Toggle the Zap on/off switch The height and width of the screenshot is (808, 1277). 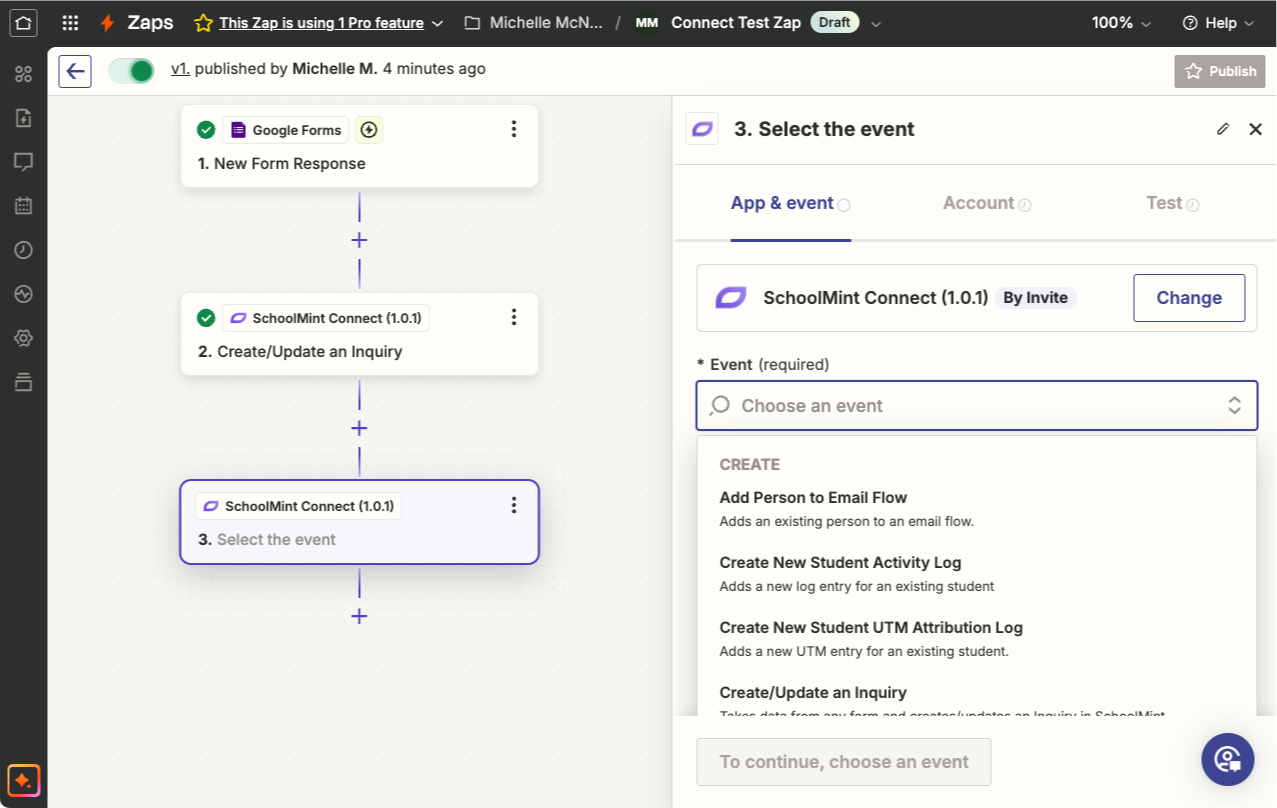tap(132, 71)
